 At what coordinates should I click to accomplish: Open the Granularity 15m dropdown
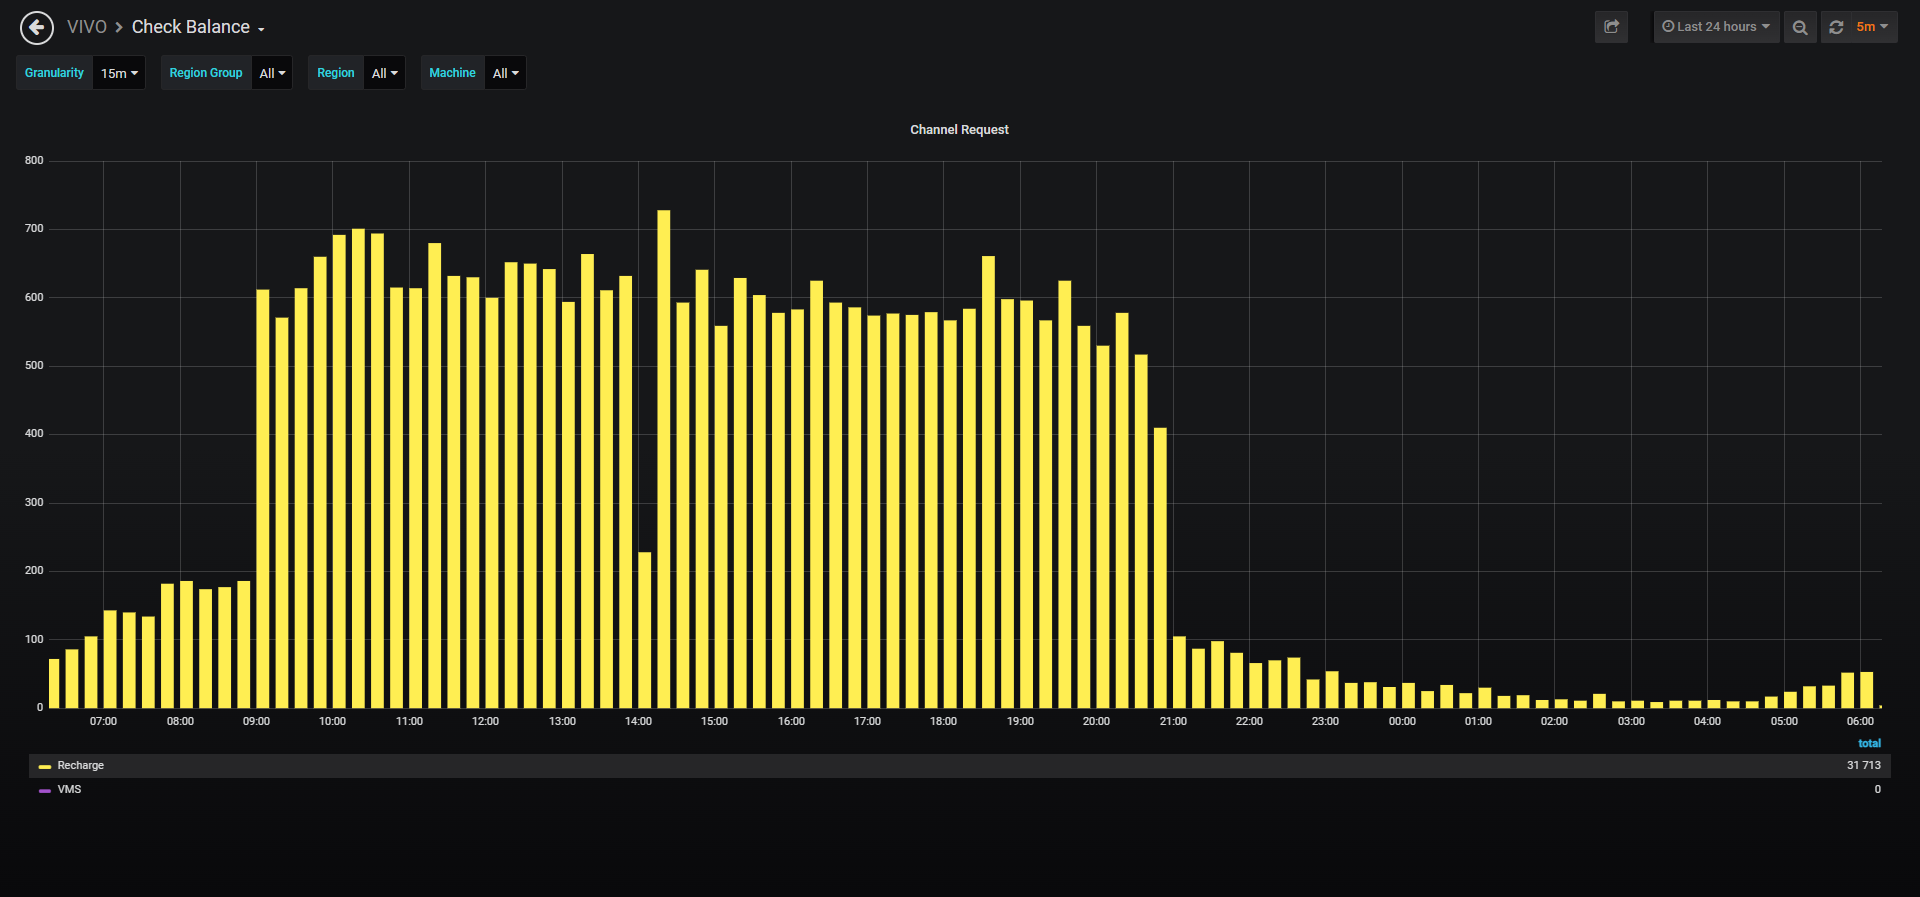point(119,73)
